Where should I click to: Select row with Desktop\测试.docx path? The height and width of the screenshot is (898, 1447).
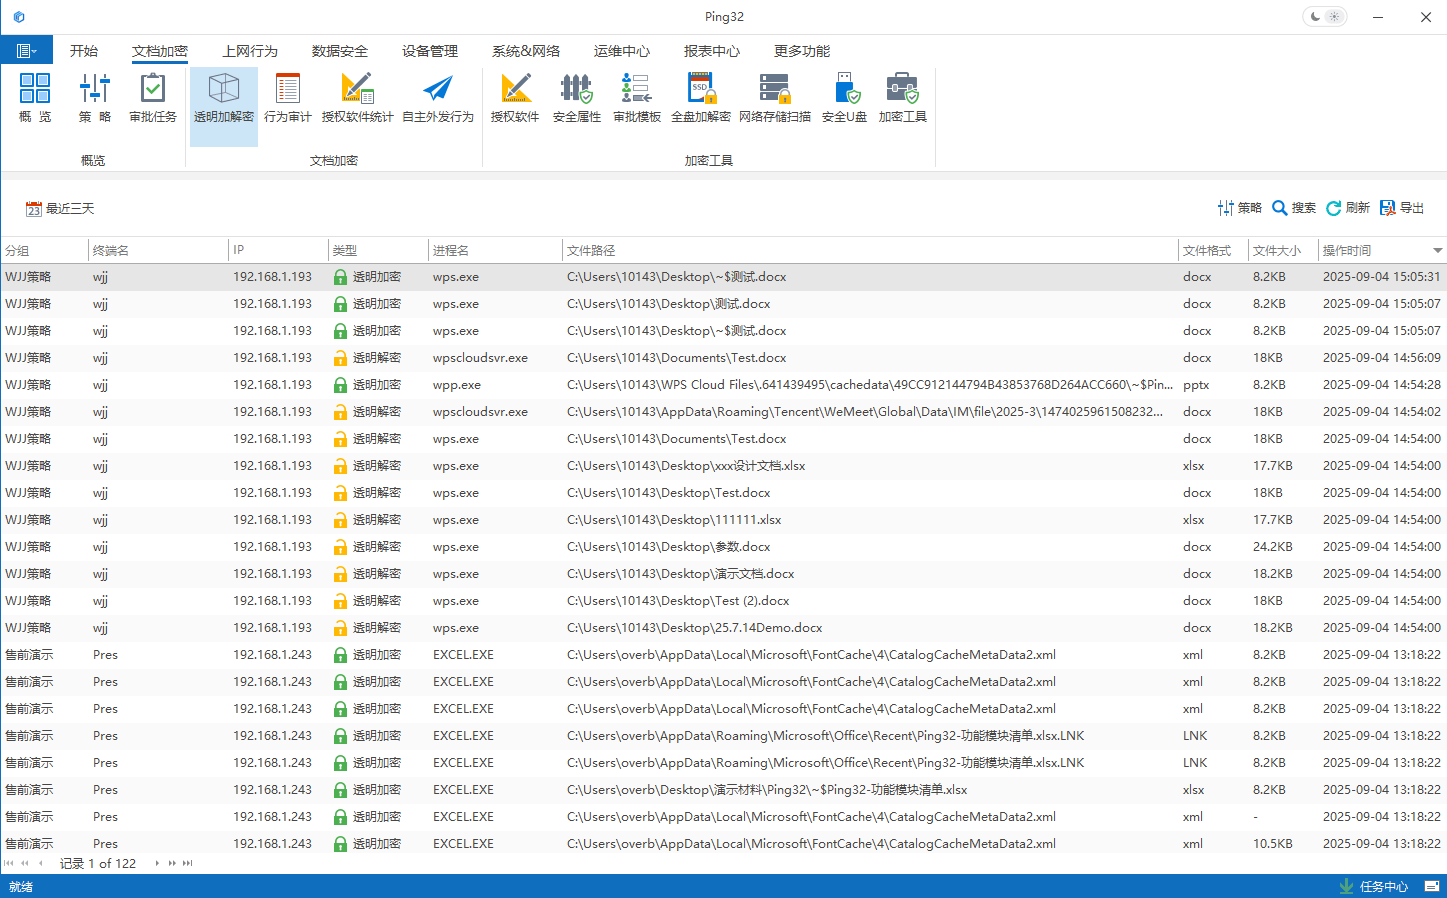coord(723,304)
